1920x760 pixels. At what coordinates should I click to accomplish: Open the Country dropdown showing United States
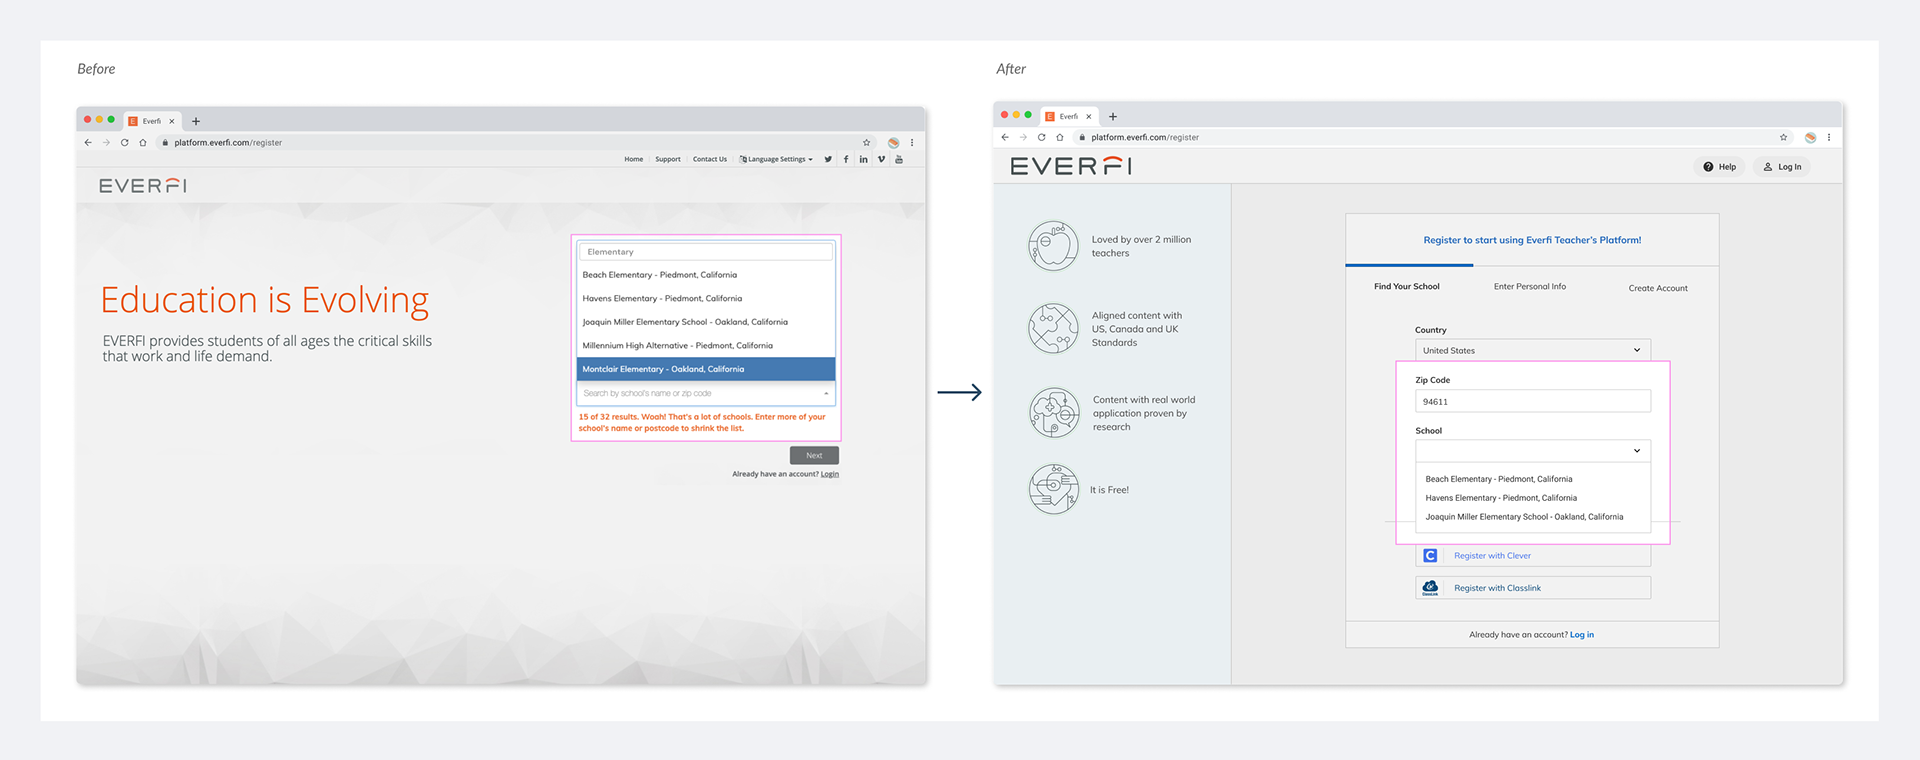coord(1532,350)
